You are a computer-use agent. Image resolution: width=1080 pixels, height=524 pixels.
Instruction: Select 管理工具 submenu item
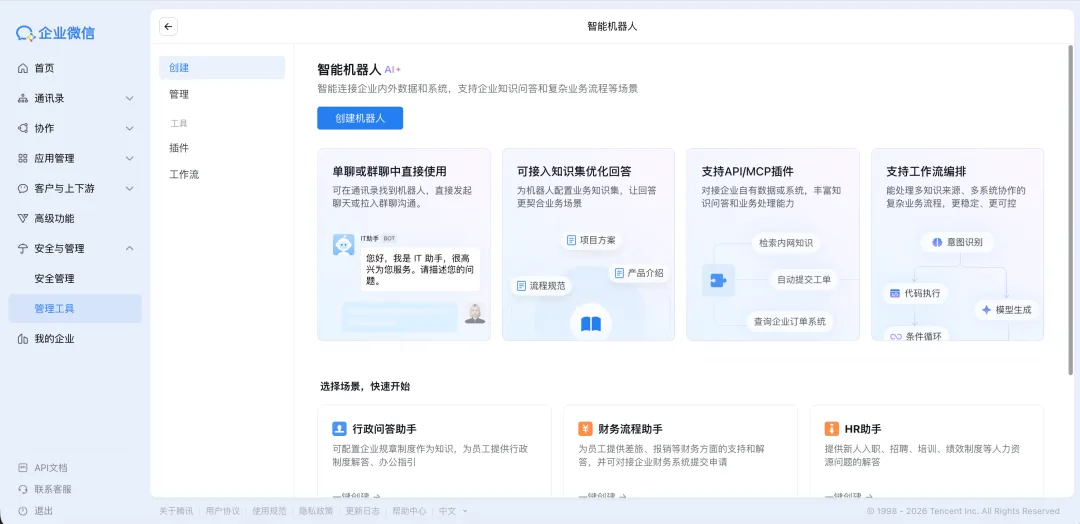(x=75, y=308)
